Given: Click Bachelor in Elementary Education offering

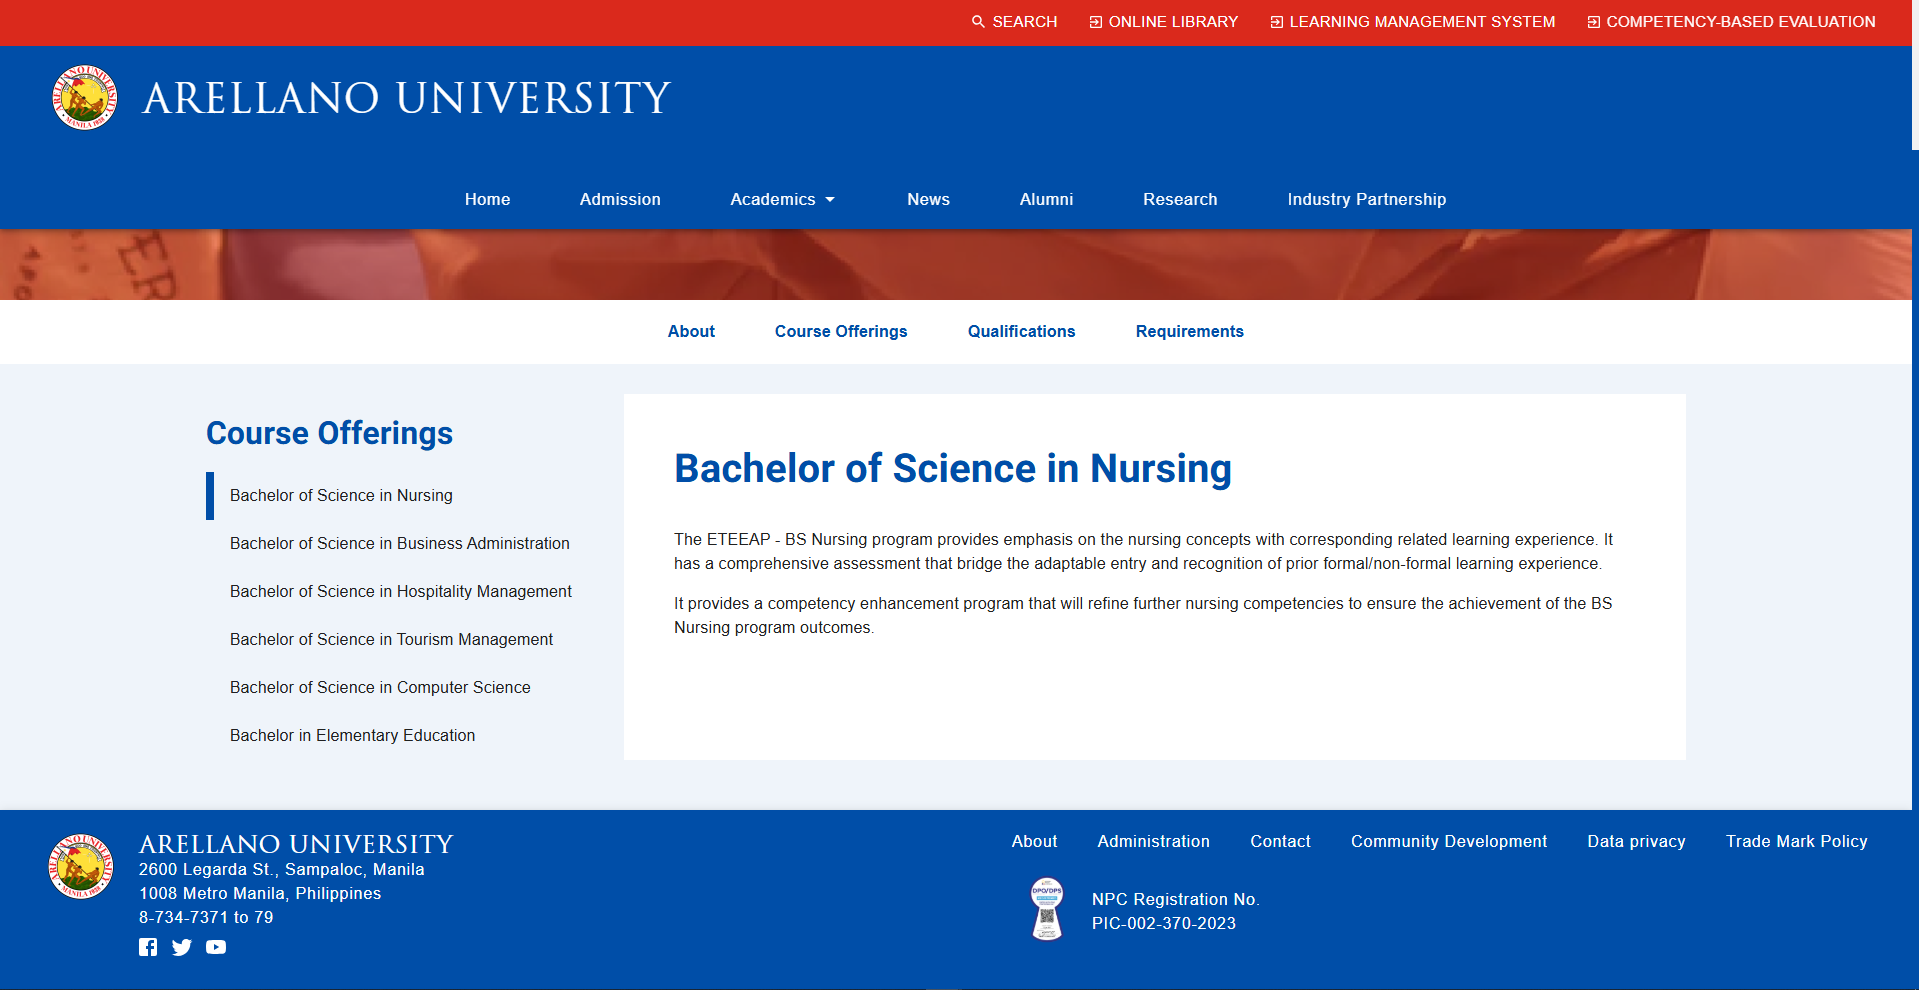Looking at the screenshot, I should [352, 735].
